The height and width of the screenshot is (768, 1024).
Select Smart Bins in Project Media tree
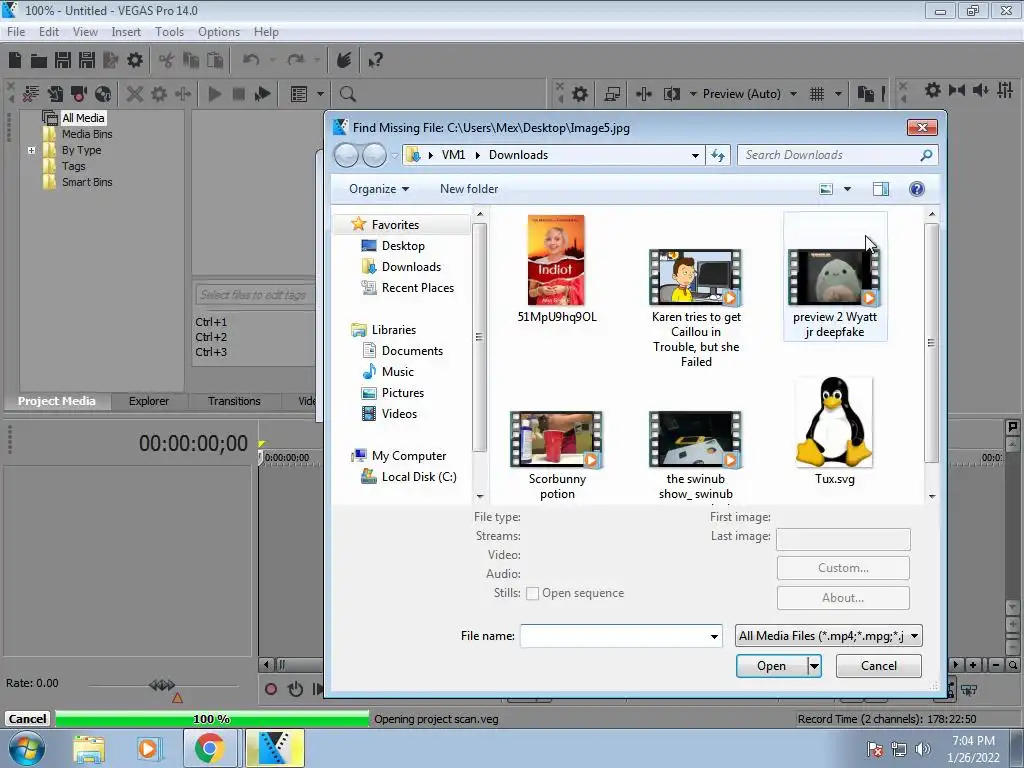tap(87, 182)
